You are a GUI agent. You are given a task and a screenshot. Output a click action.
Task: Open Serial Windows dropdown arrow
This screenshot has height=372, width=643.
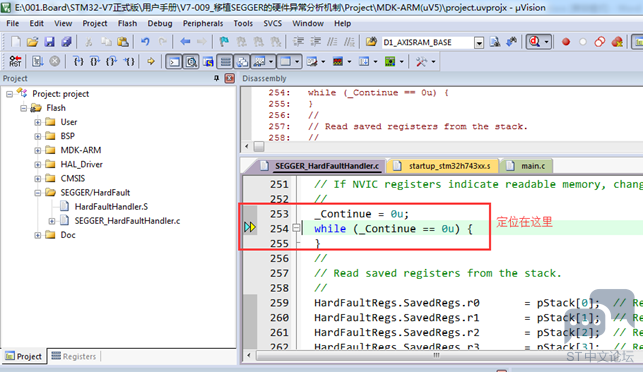click(323, 62)
